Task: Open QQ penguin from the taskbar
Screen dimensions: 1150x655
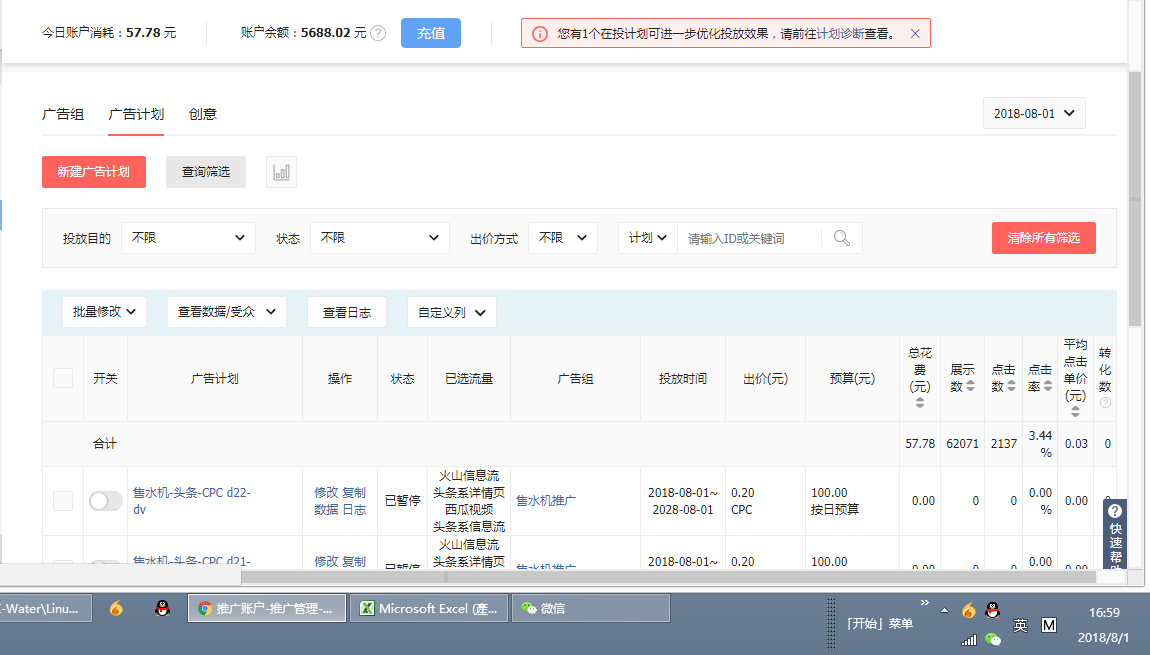Action: point(162,608)
